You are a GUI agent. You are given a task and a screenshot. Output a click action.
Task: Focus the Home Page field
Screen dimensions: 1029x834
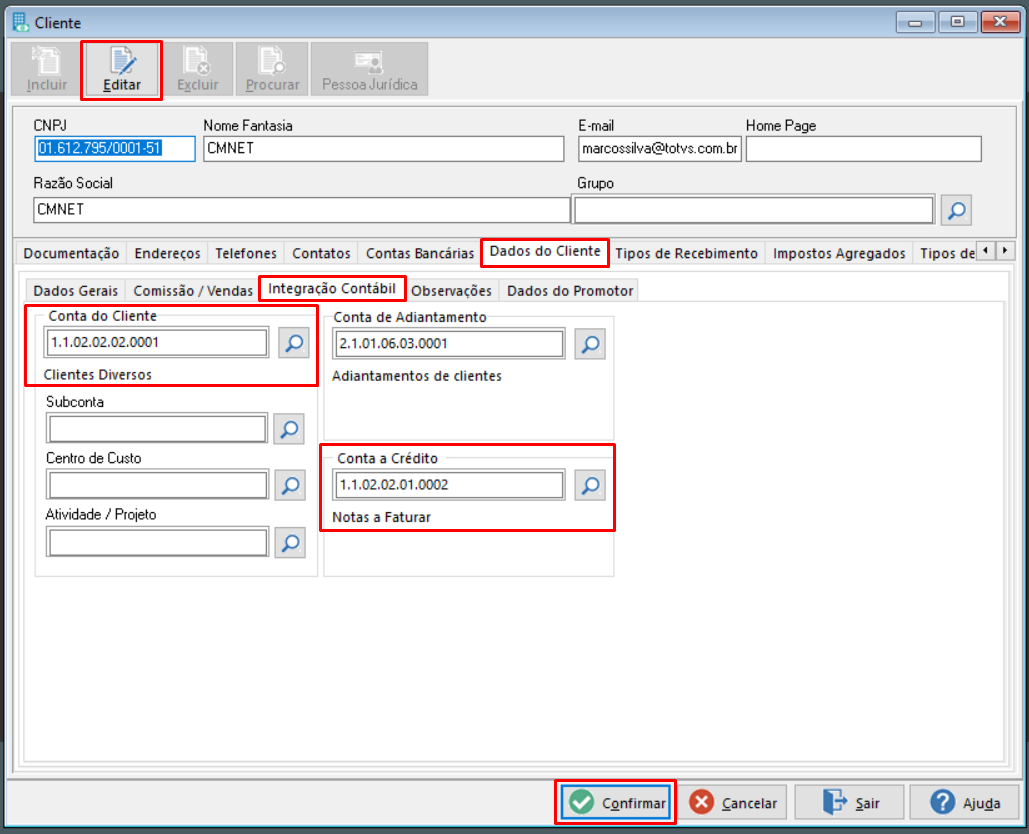[864, 148]
